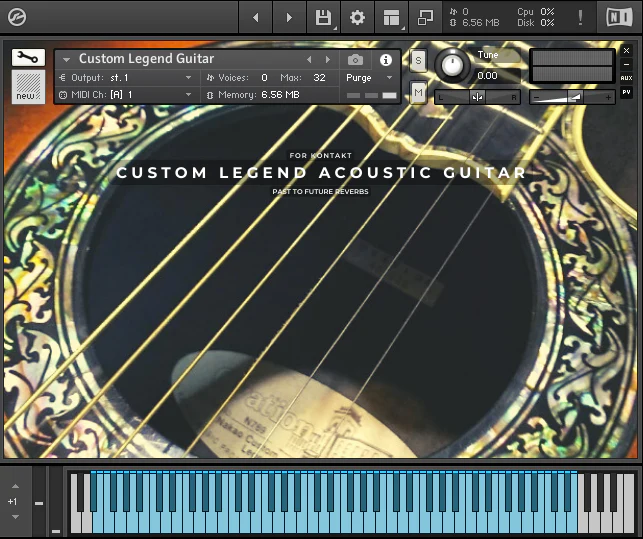This screenshot has width=643, height=539.
Task: Open the Output st. 1 dropdown
Action: point(125,78)
